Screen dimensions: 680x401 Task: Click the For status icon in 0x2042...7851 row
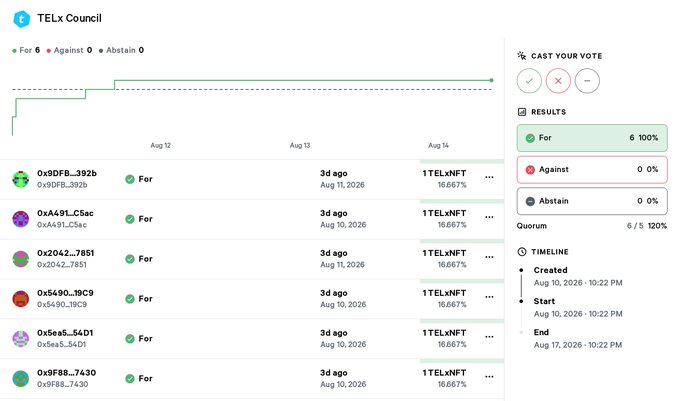click(130, 259)
